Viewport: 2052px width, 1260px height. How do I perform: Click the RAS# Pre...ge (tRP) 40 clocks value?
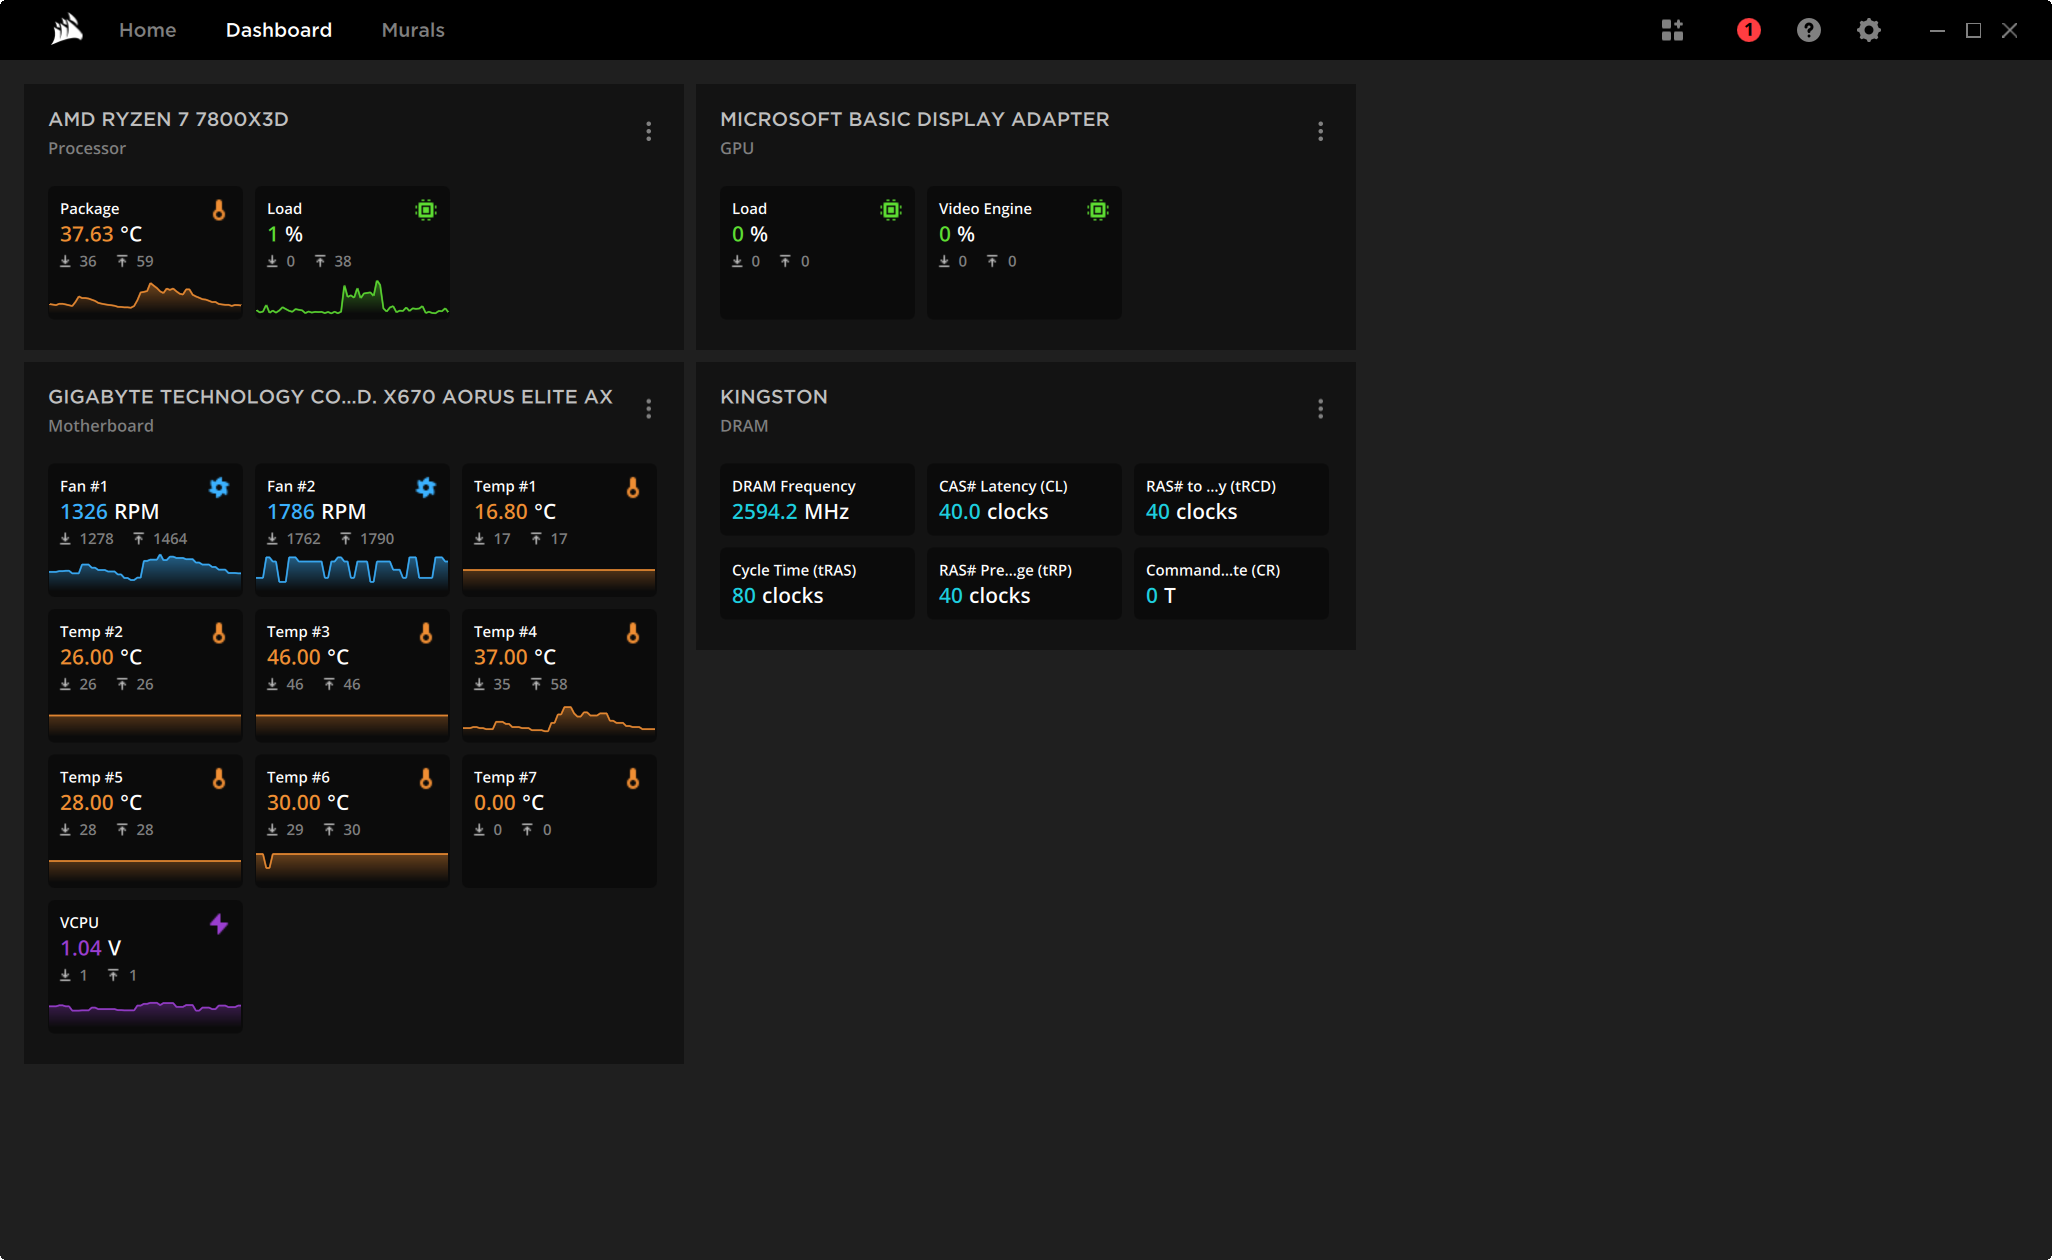984,596
